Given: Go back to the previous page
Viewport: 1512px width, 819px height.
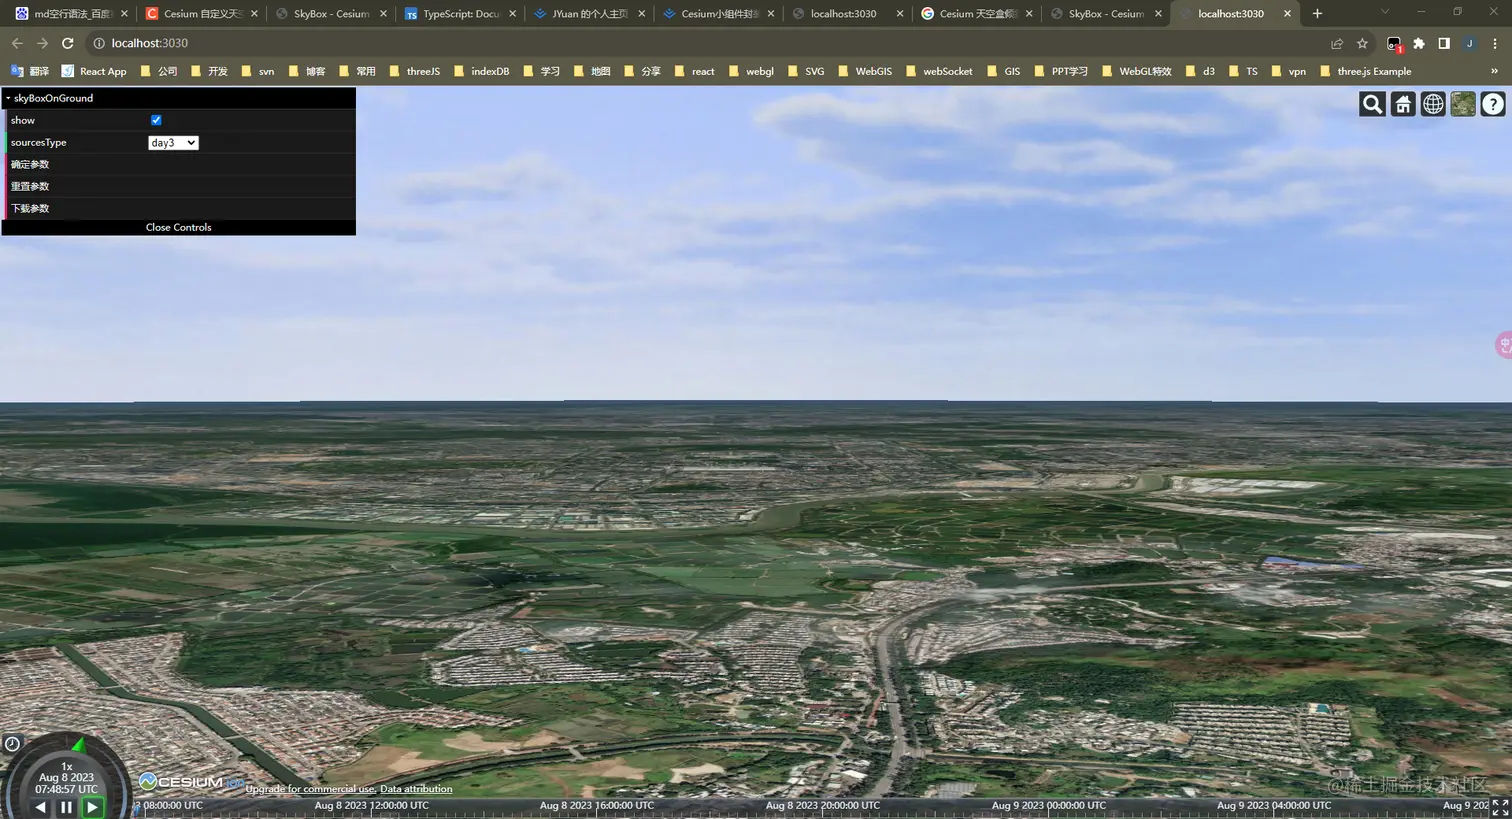Looking at the screenshot, I should (17, 43).
